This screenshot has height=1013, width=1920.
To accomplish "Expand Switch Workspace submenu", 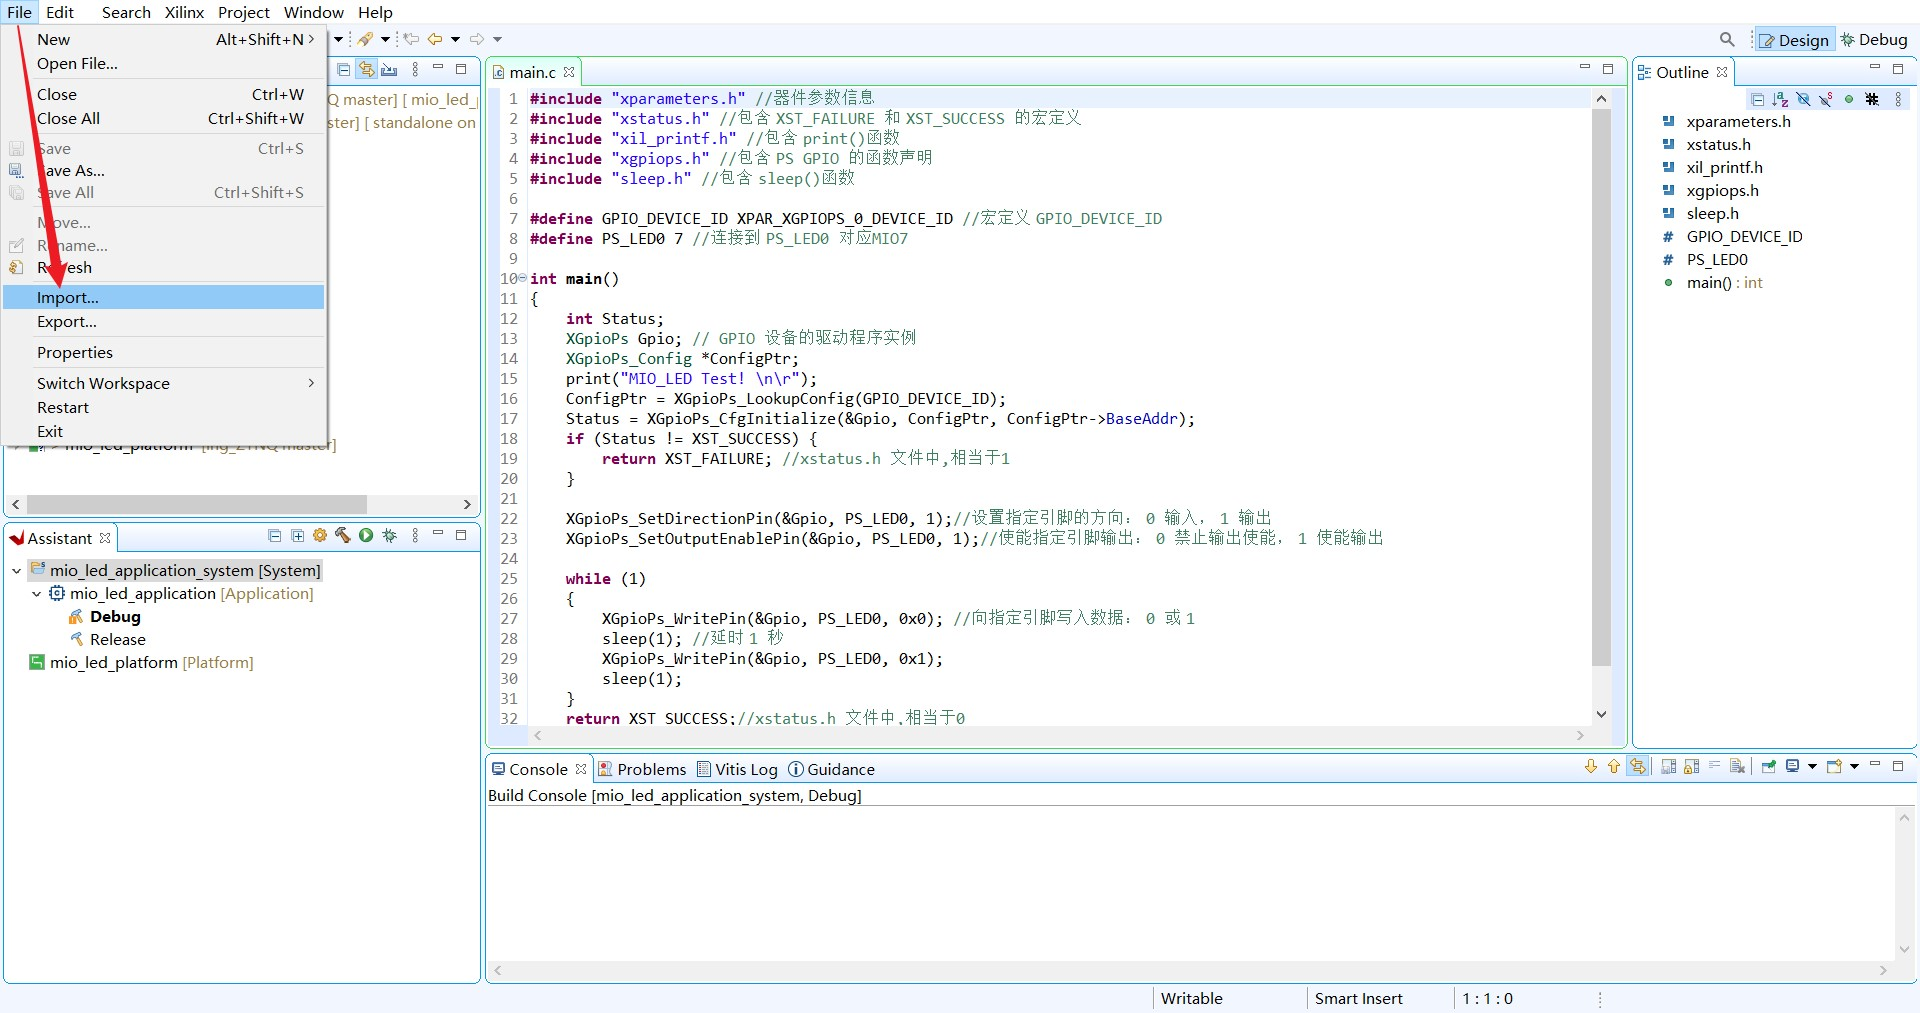I will (311, 383).
